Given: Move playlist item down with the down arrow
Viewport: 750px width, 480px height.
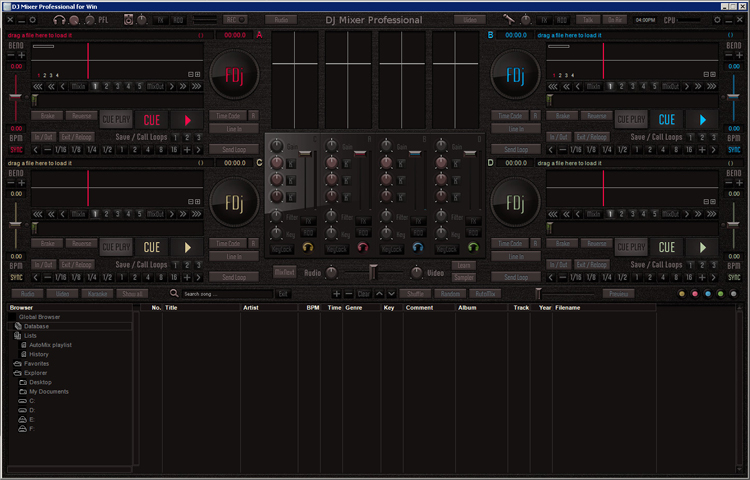Looking at the screenshot, I should pos(391,294).
